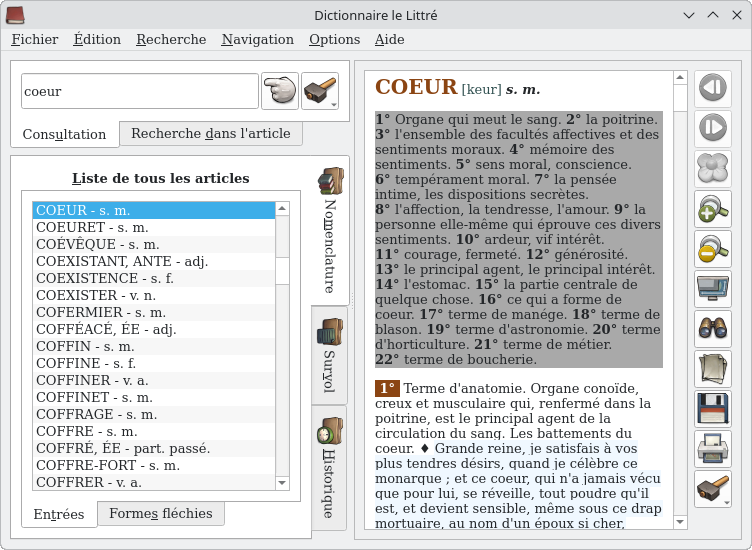
Task: Click the [keur] pronunciation text
Action: [481, 90]
